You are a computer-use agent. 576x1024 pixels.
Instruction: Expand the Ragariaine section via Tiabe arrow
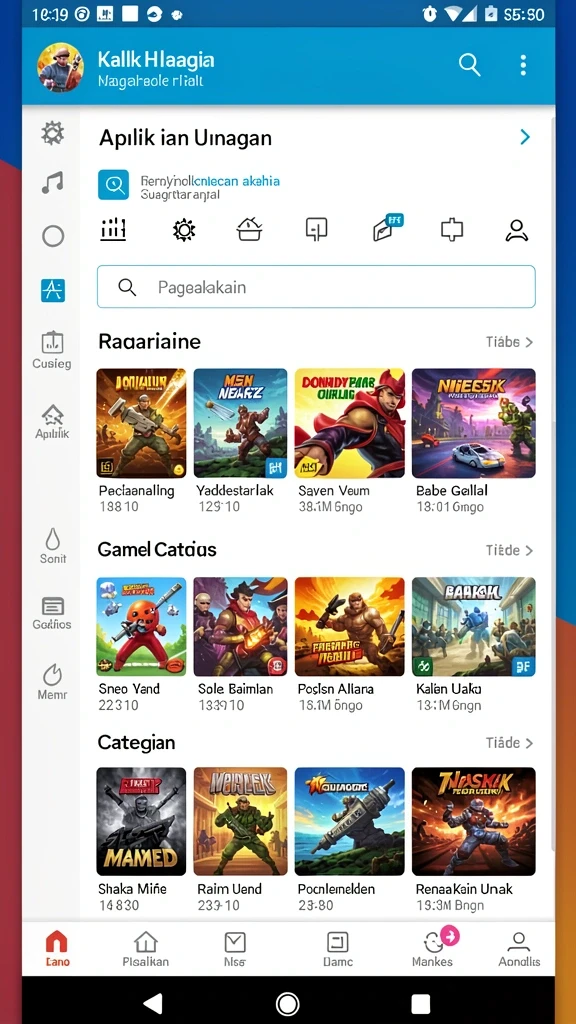[509, 342]
